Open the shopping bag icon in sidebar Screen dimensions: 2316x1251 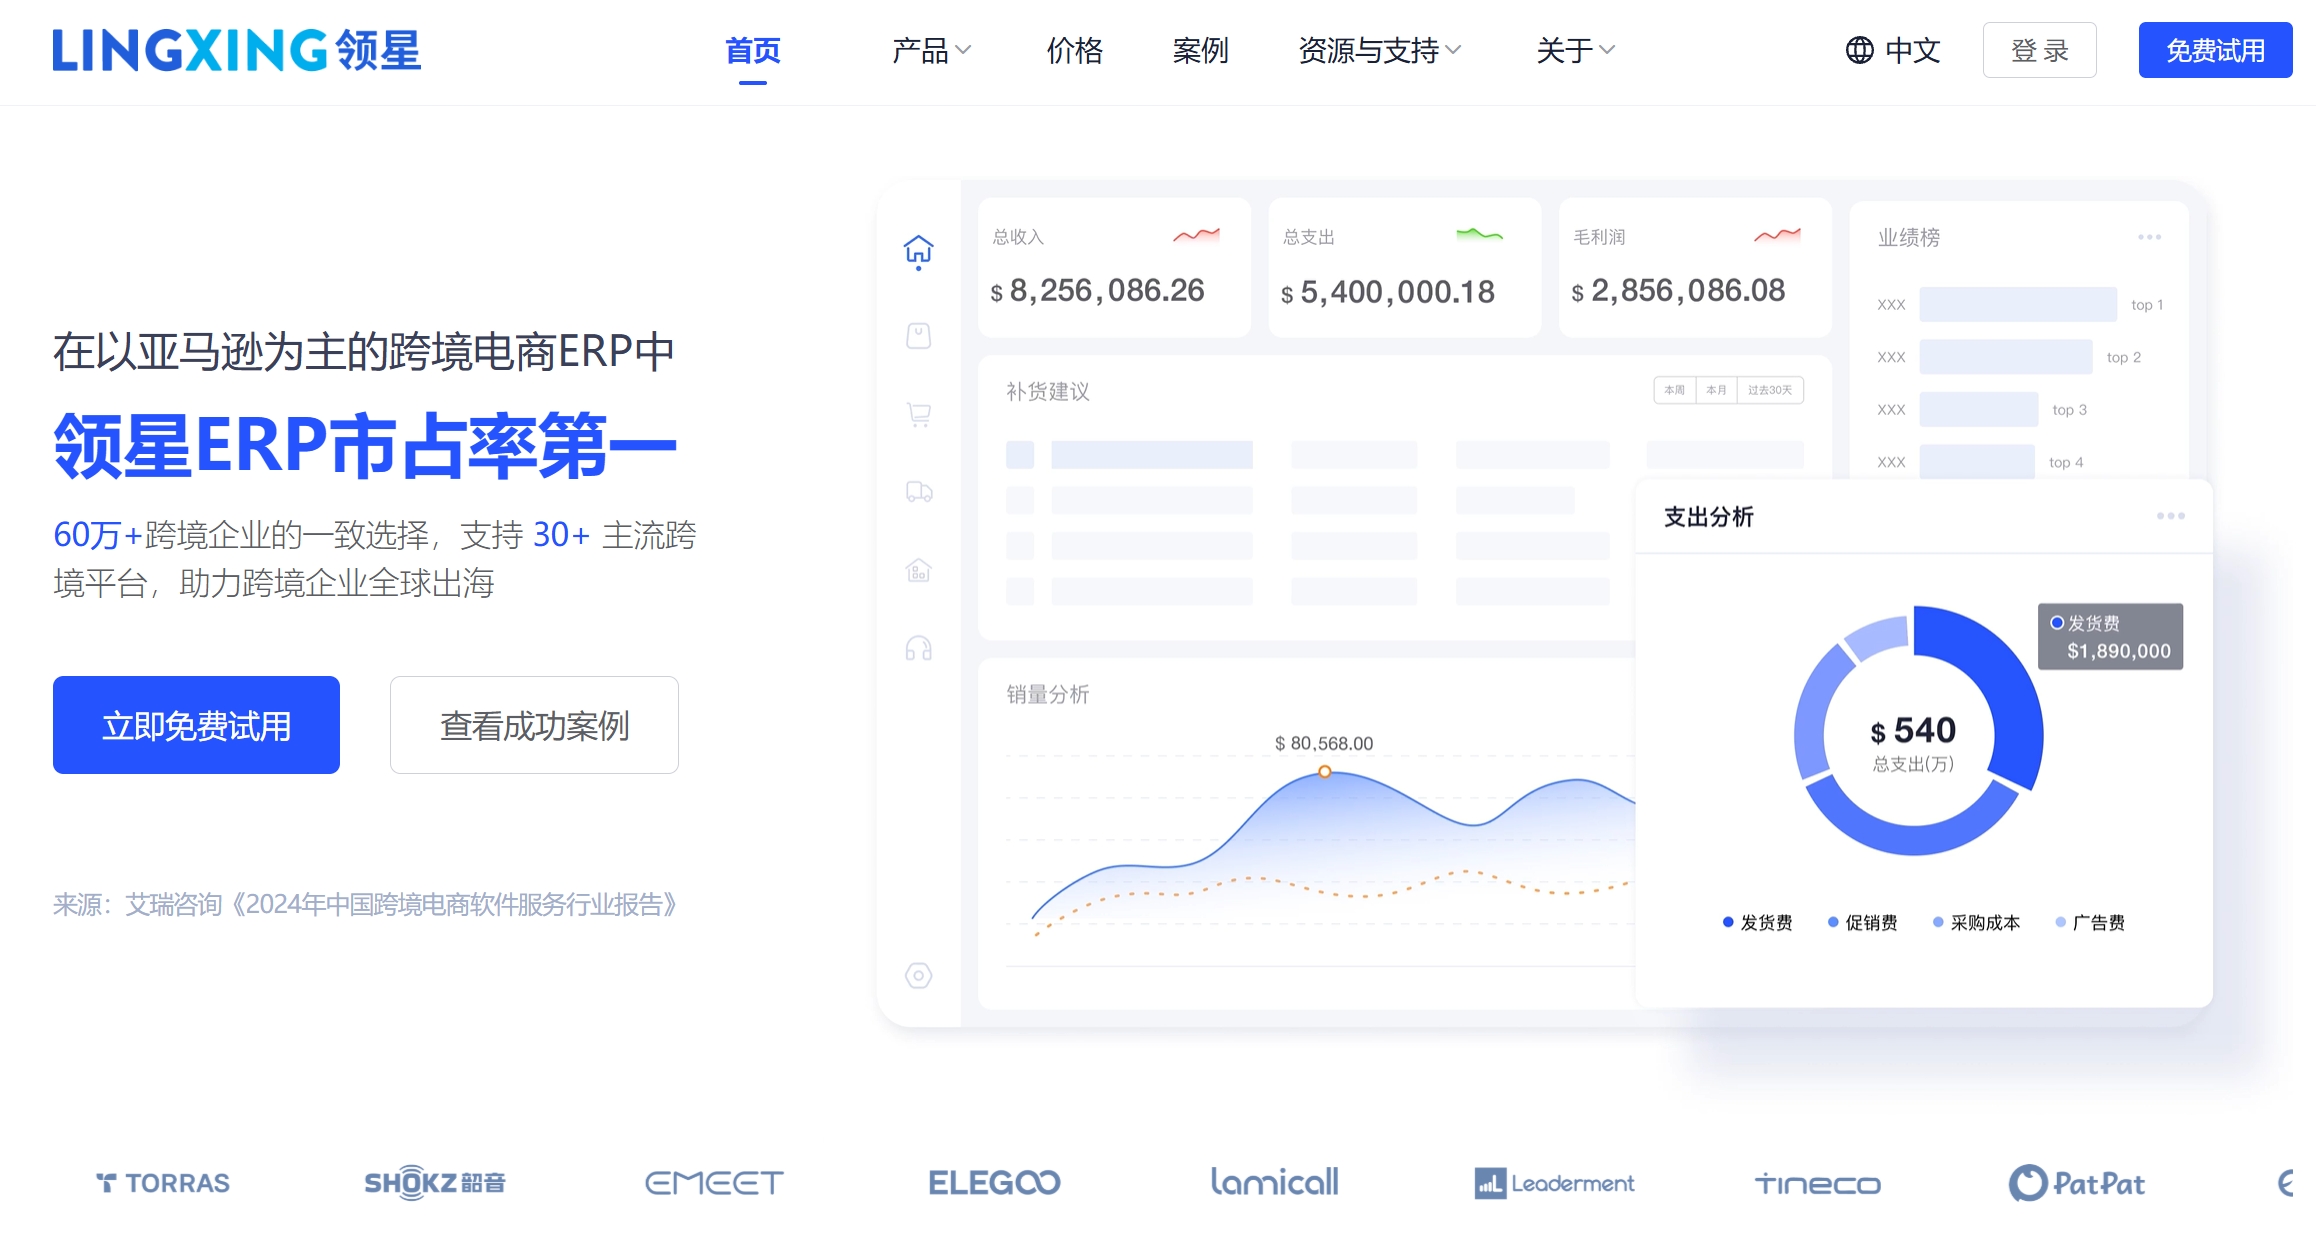coord(917,335)
